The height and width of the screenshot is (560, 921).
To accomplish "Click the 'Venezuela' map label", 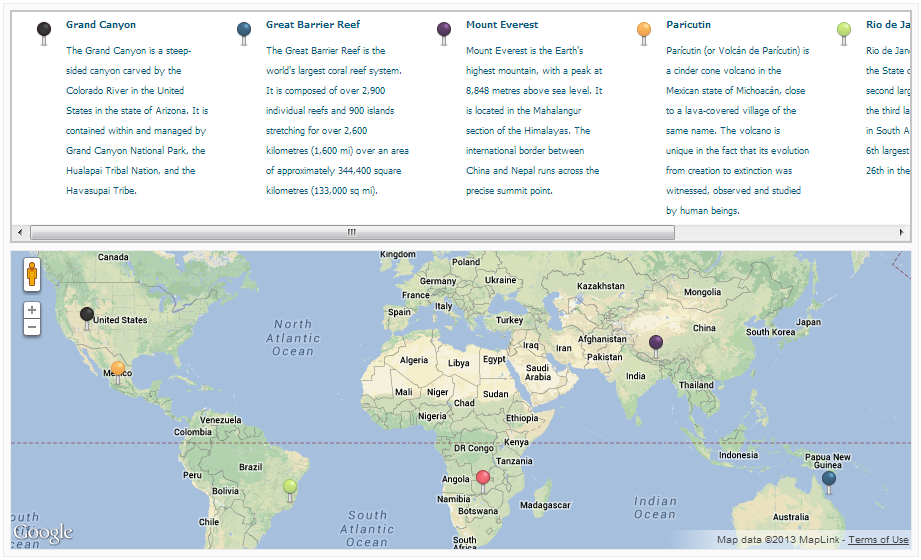I will (x=220, y=420).
